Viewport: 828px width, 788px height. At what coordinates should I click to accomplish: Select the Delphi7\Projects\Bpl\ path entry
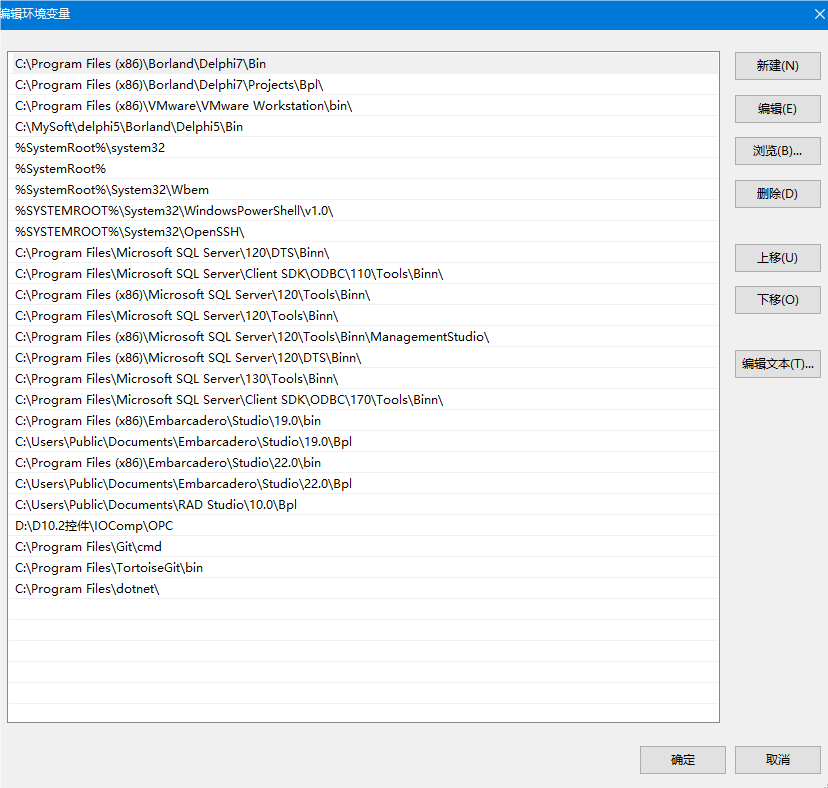(x=363, y=85)
